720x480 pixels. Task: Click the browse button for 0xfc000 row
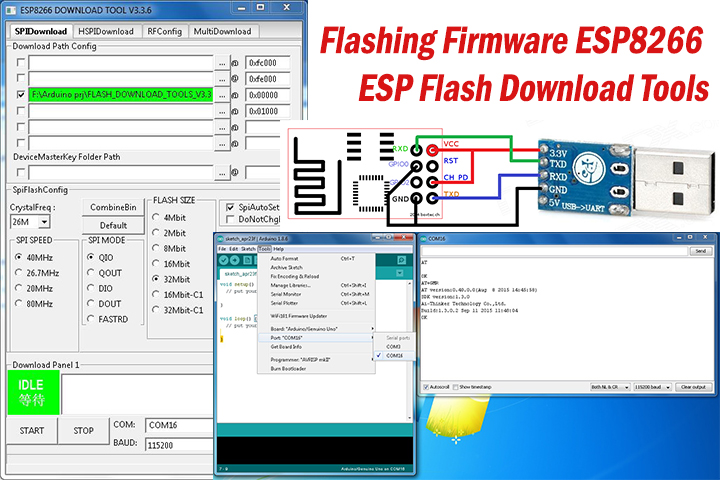point(222,63)
